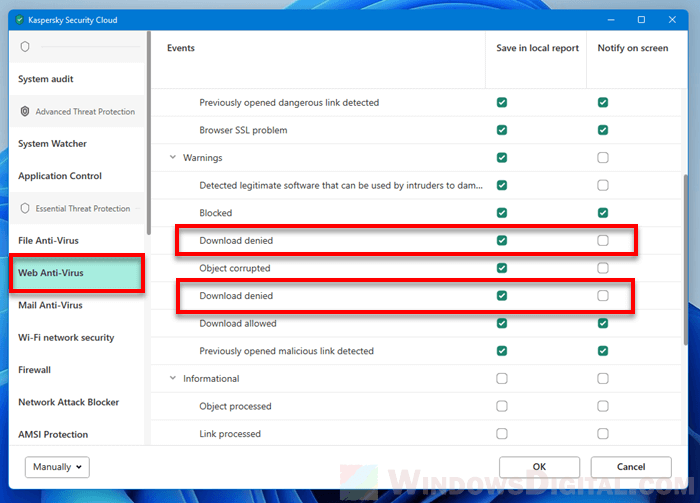This screenshot has height=503, width=700.
Task: Enable Notify on screen for Warnings group
Action: point(603,158)
